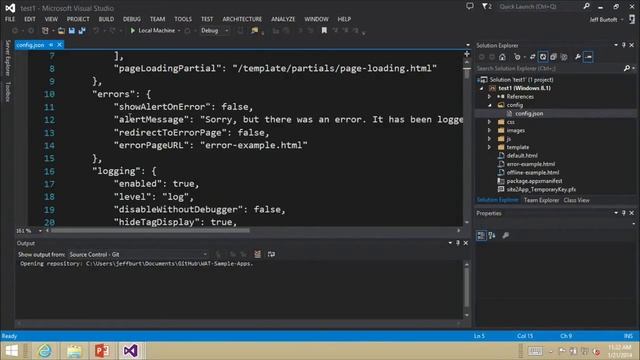Toggle Categorized view in Properties panel
The height and width of the screenshot is (360, 640).
(481, 236)
